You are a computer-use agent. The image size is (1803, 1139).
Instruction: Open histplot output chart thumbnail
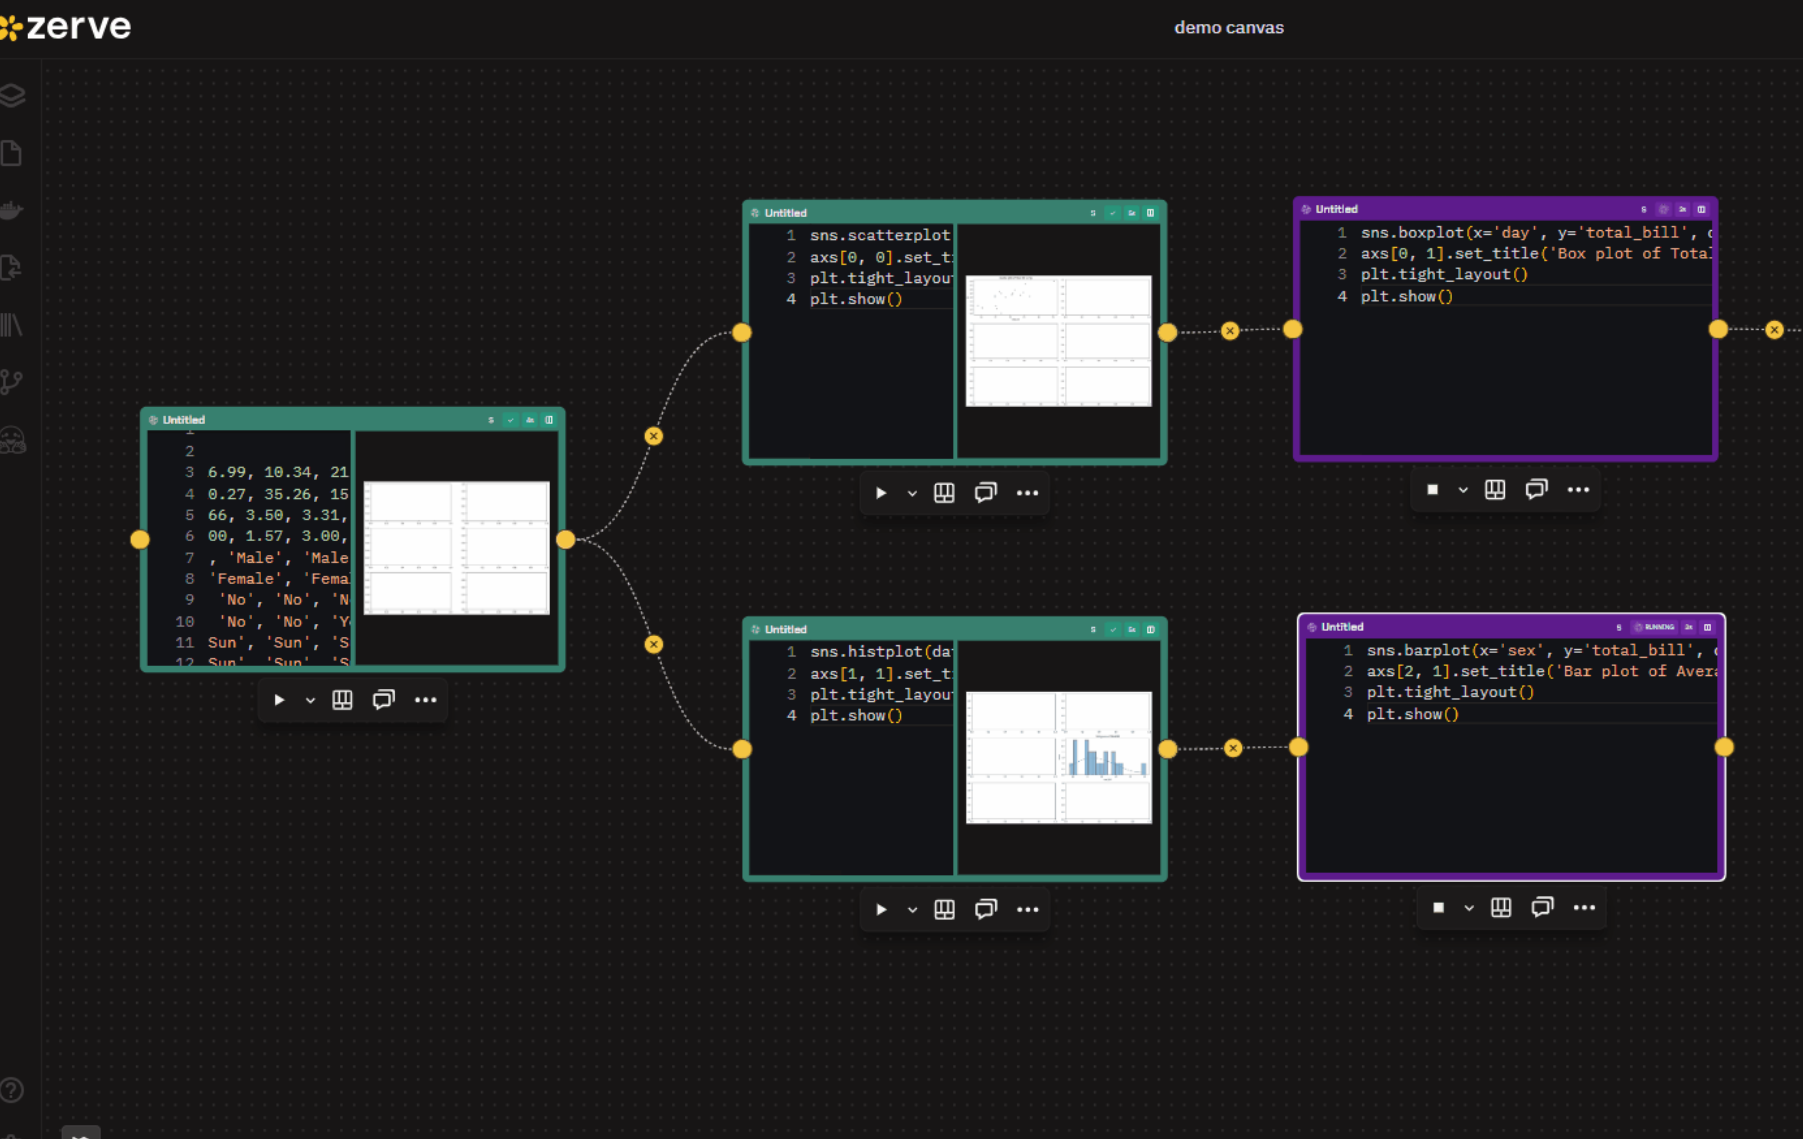pyautogui.click(x=1059, y=757)
